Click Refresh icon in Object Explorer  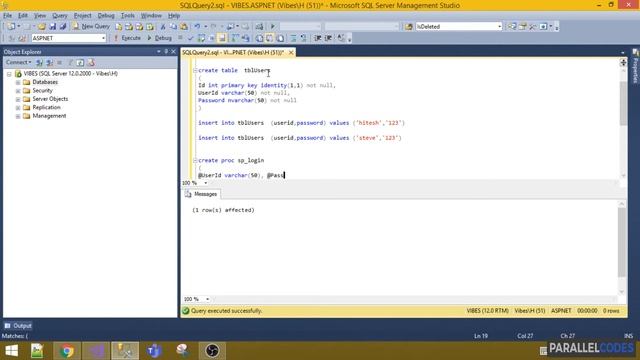[x=80, y=62]
